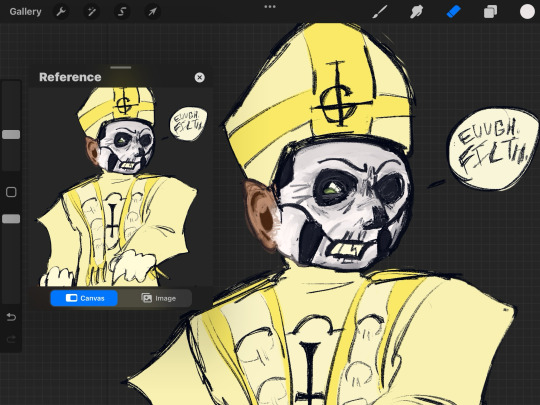Redo the last undone stroke
Image resolution: width=540 pixels, height=405 pixels.
[x=11, y=340]
